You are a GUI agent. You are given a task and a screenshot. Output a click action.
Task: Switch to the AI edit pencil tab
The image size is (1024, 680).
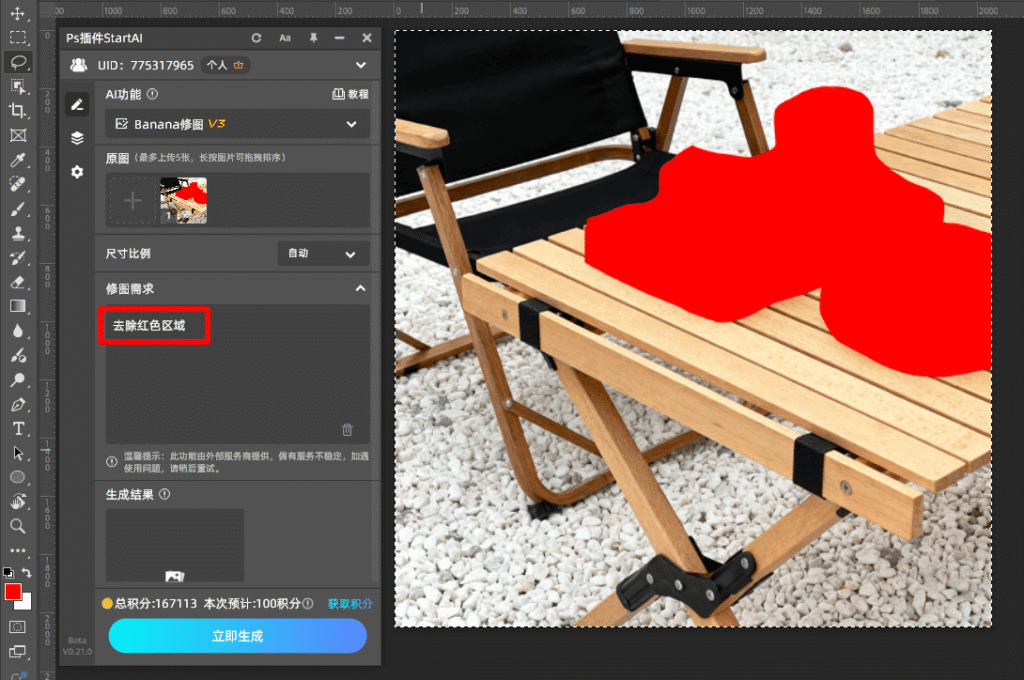pyautogui.click(x=77, y=104)
